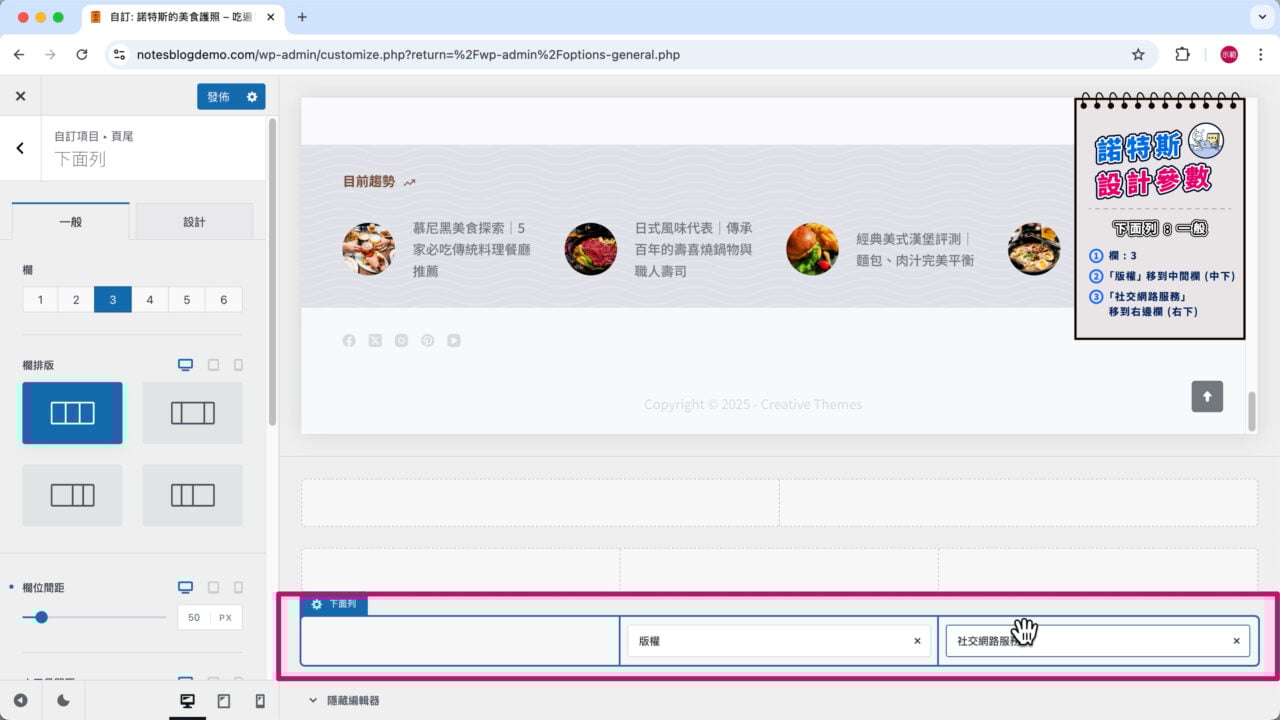Choose the equal three-column layout
Screen dimensions: 1280x720
[x=73, y=413]
